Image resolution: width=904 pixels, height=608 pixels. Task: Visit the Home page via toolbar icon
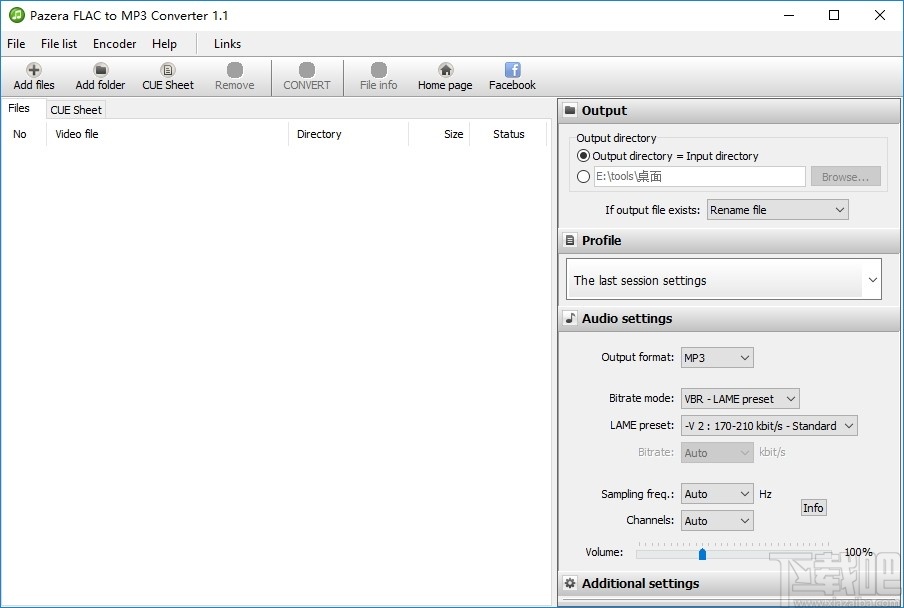[444, 75]
